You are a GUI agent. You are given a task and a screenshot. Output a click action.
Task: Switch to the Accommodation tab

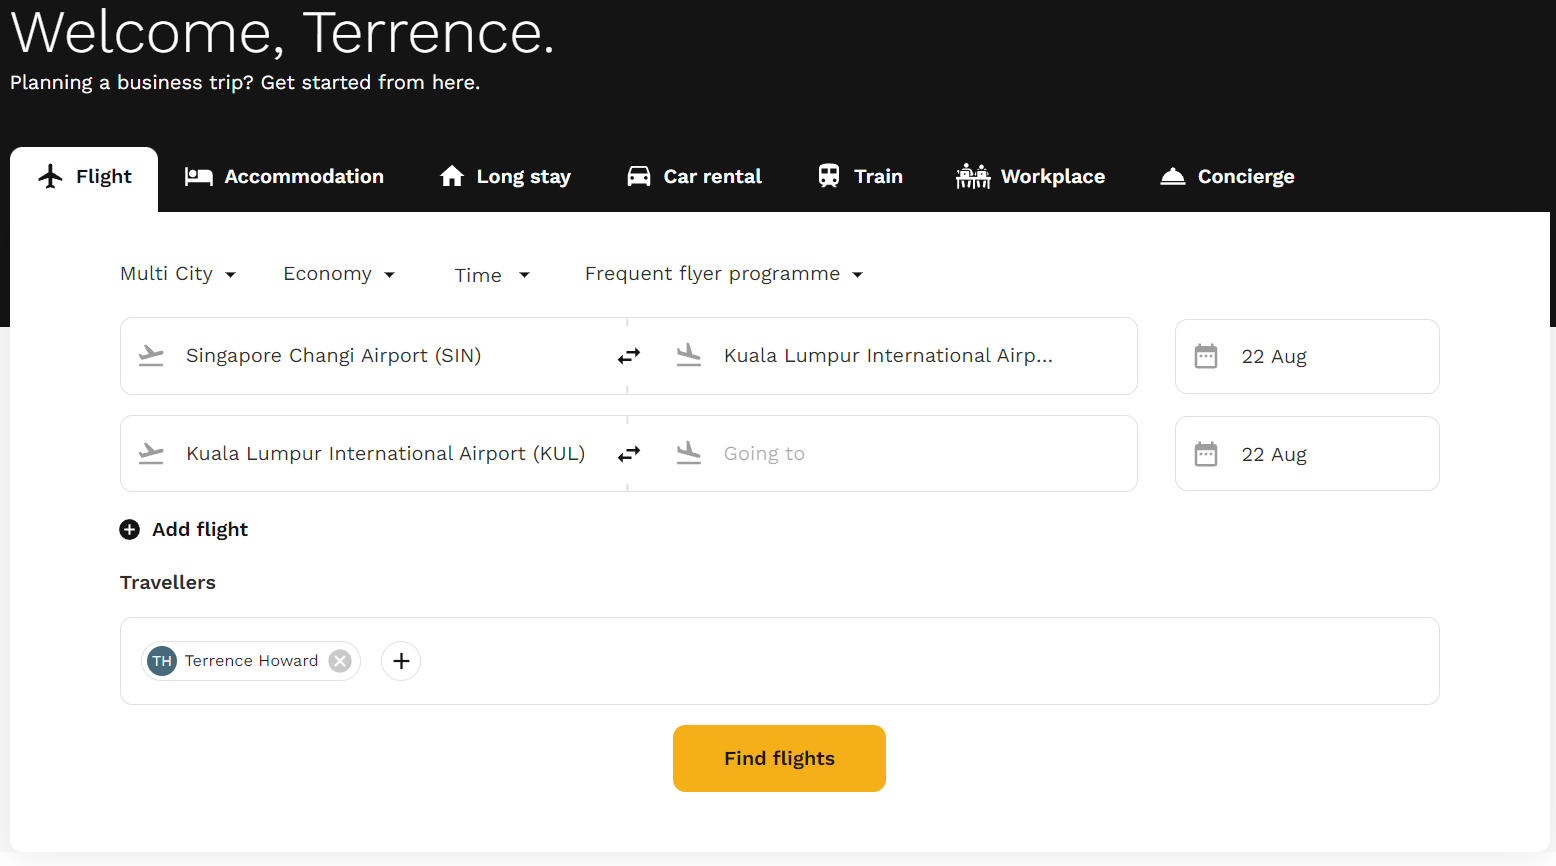tap(284, 177)
